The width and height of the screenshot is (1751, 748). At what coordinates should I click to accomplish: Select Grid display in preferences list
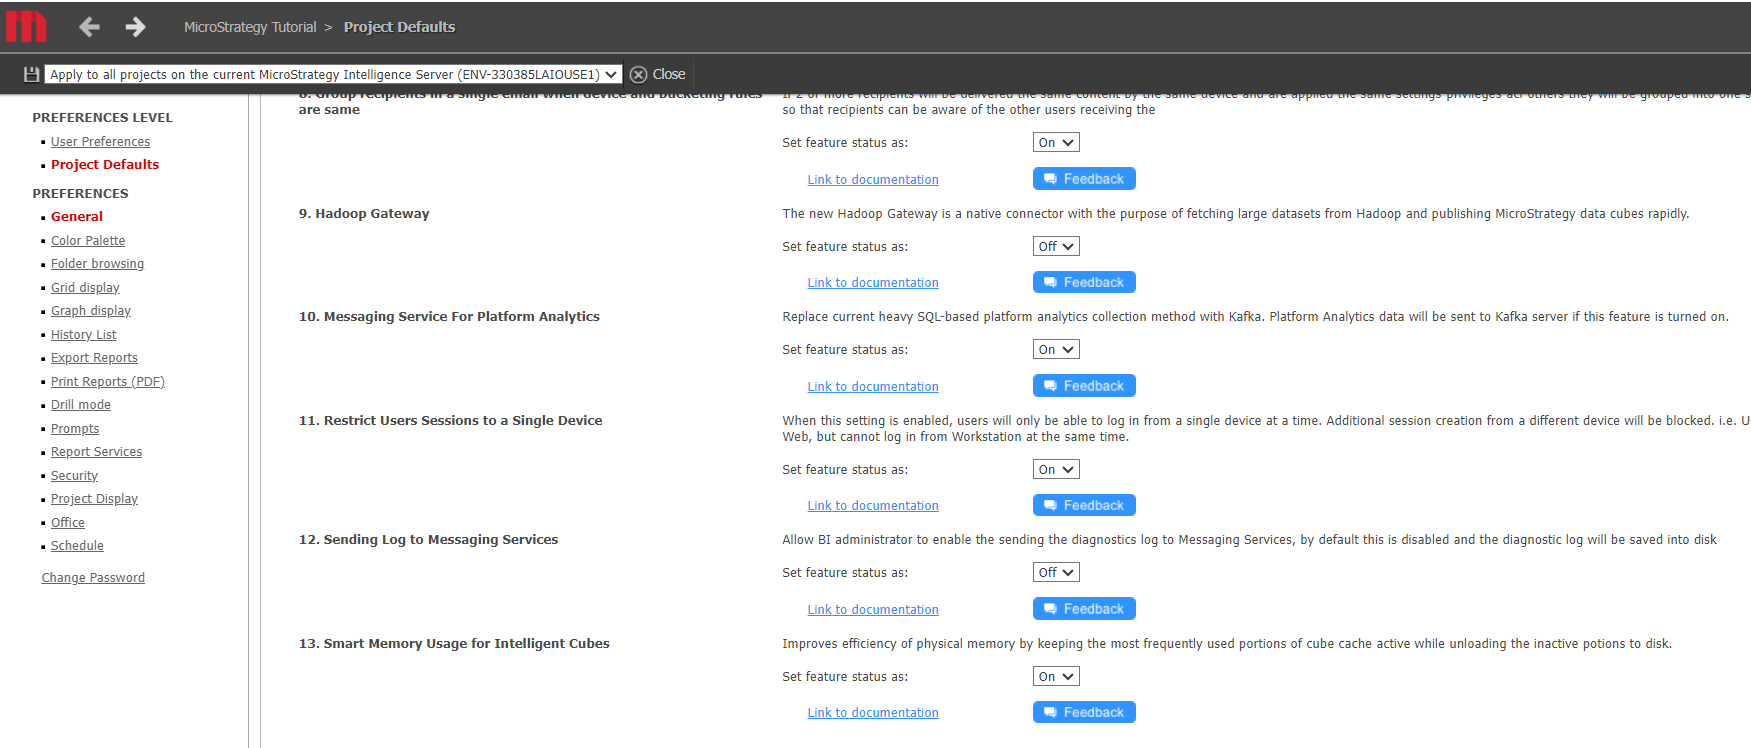[x=85, y=288]
